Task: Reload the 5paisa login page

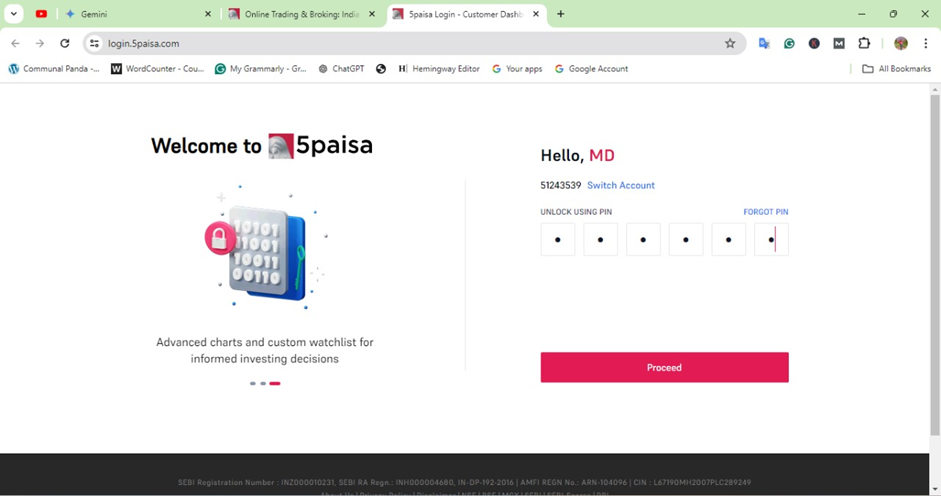Action: pos(65,43)
